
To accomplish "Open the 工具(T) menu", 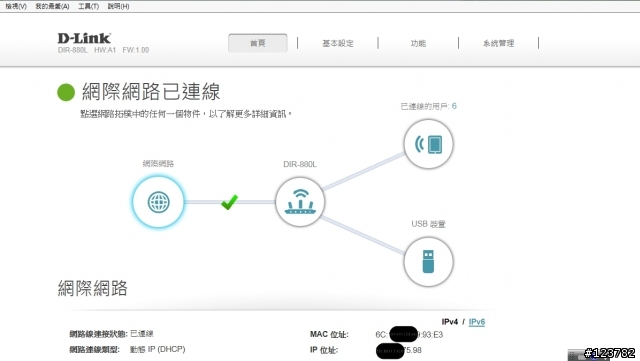I will pos(89,6).
